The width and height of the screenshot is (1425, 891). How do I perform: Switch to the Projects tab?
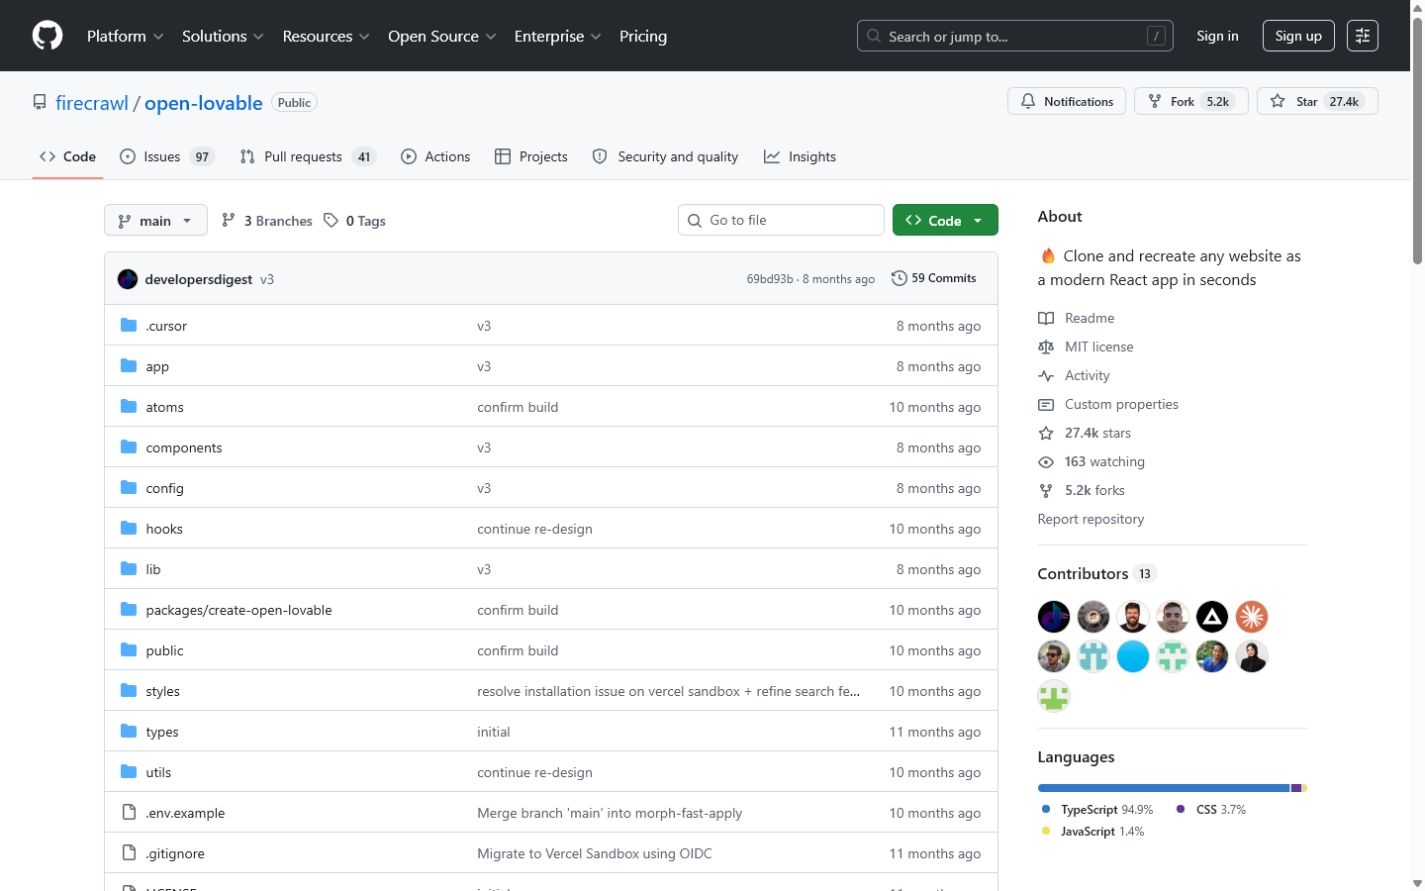531,157
